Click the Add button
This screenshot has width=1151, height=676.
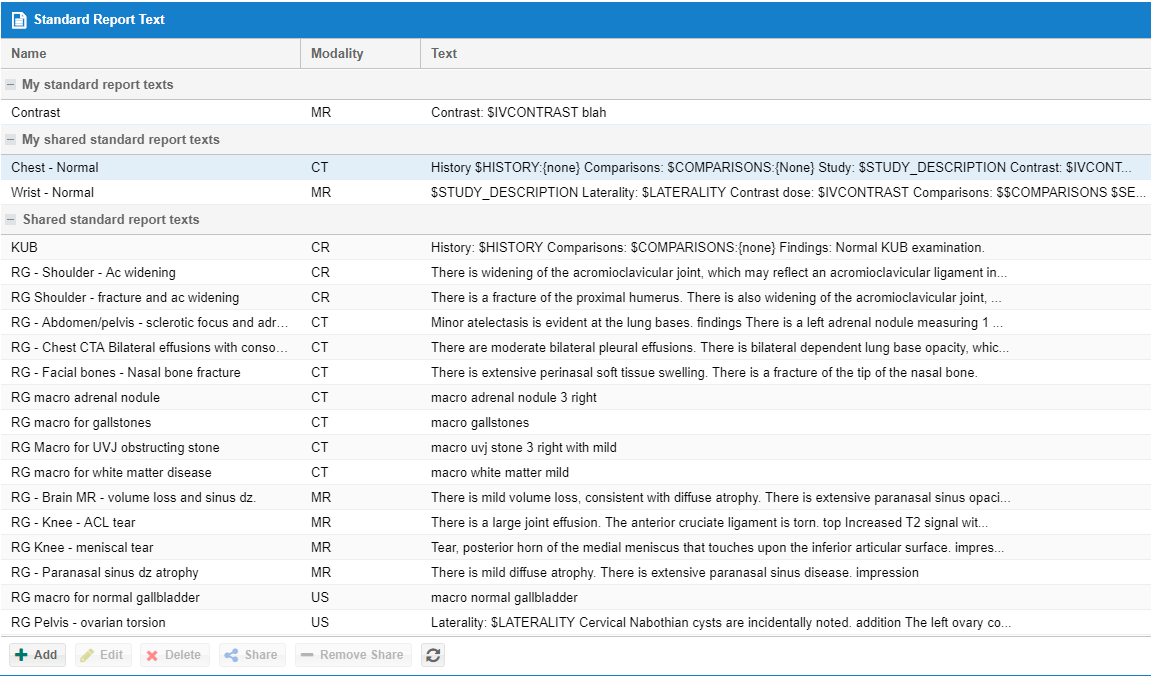coord(37,655)
